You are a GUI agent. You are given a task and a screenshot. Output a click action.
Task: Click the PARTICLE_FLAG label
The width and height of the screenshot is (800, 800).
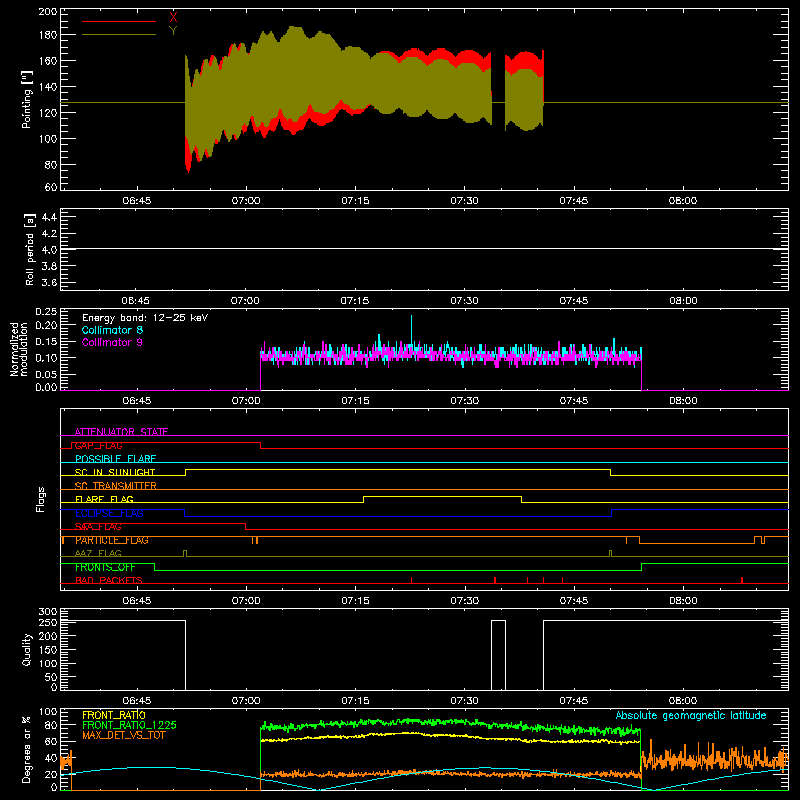(112, 540)
